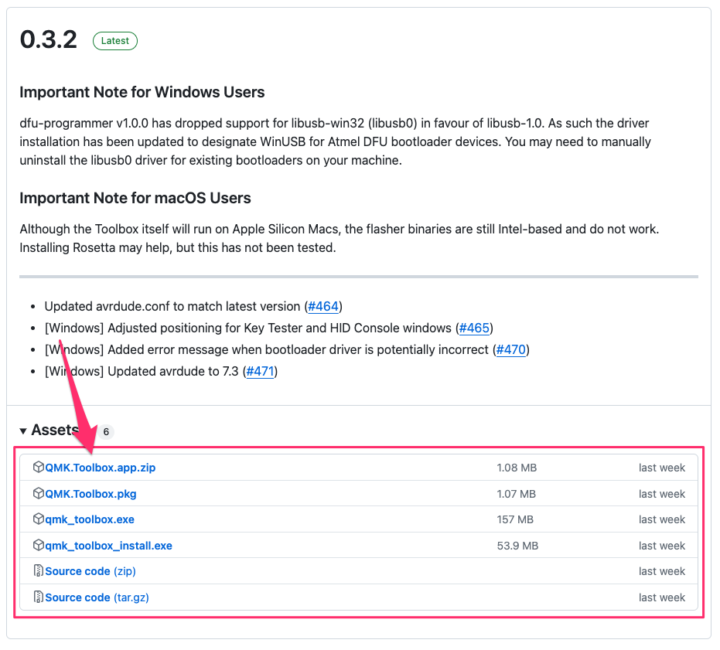Click the package icon beside qmk_toolbox.exe

point(38,519)
